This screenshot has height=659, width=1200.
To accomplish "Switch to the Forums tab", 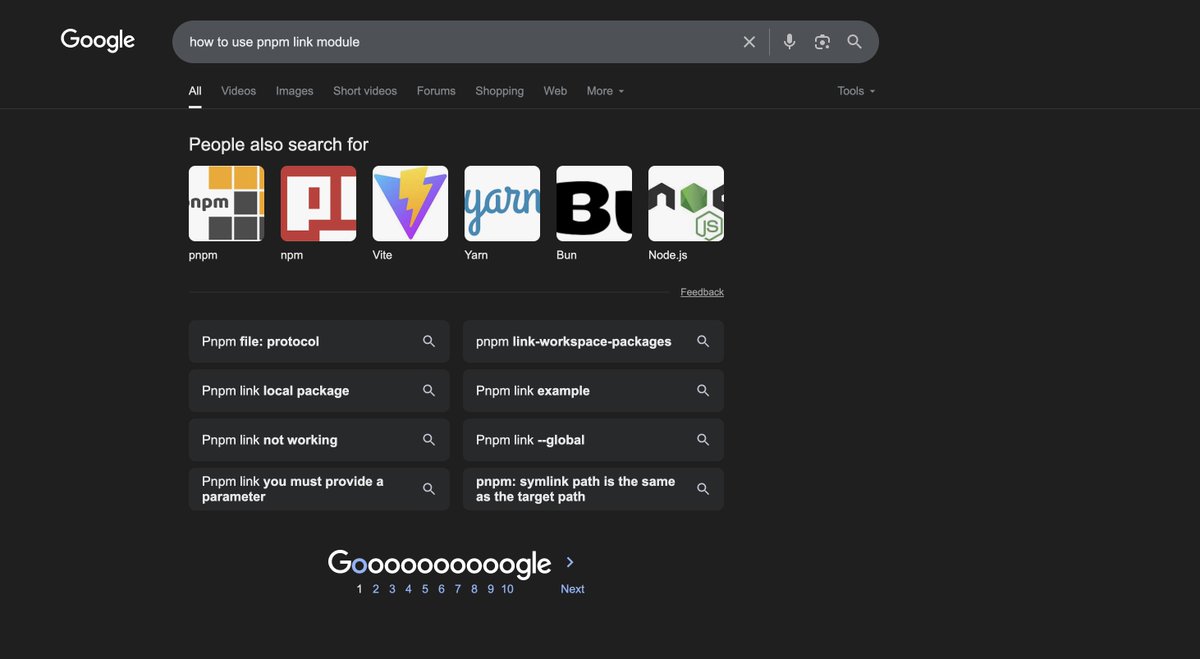I will click(436, 91).
